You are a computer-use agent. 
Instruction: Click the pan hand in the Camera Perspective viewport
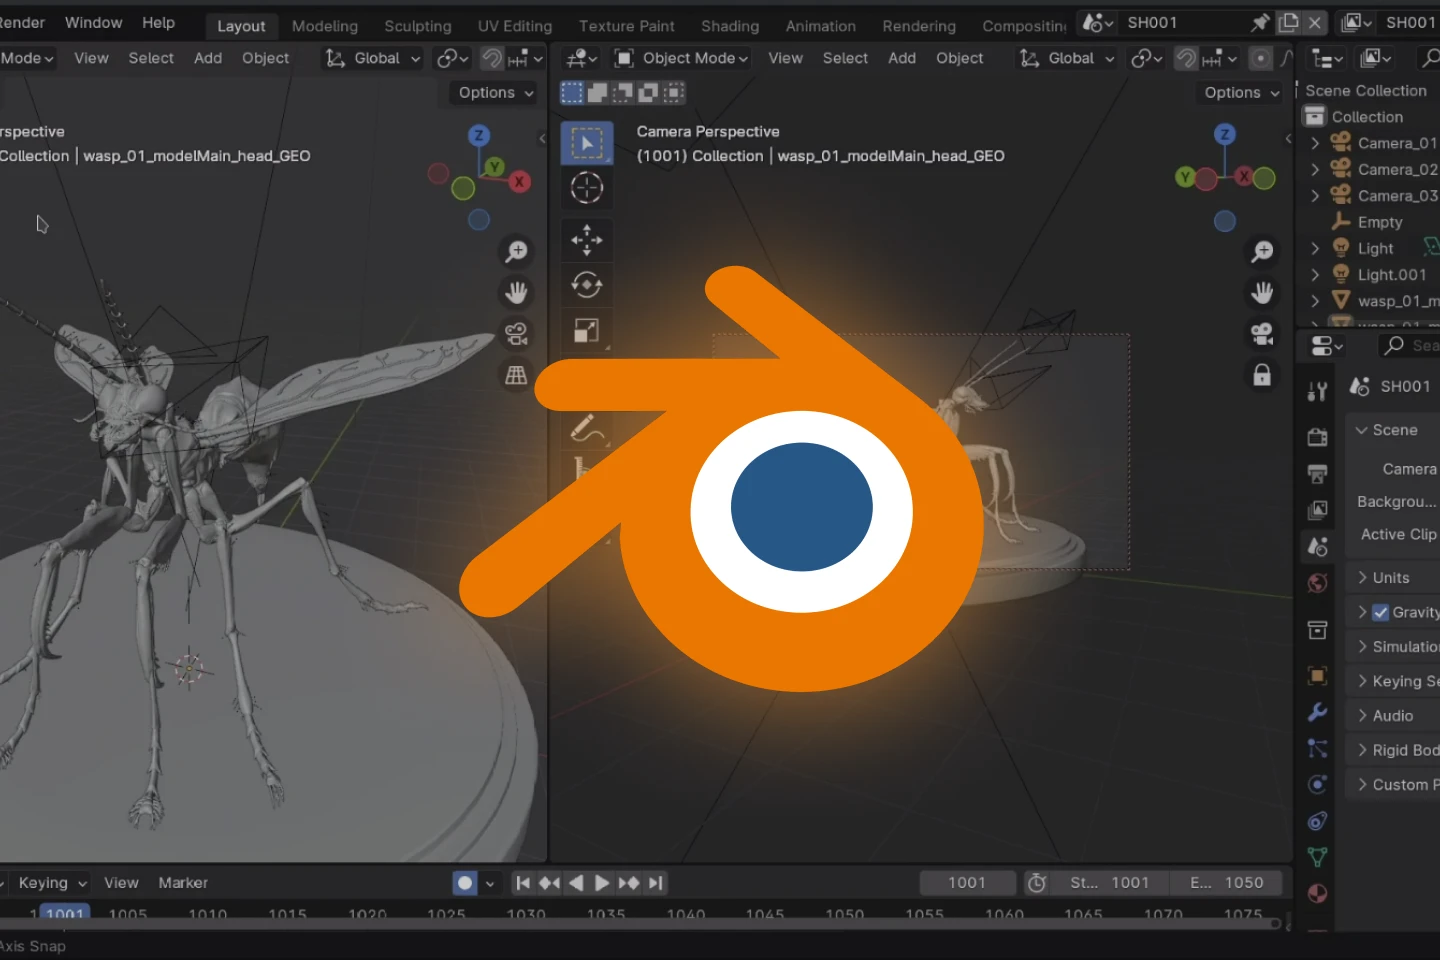click(1262, 293)
